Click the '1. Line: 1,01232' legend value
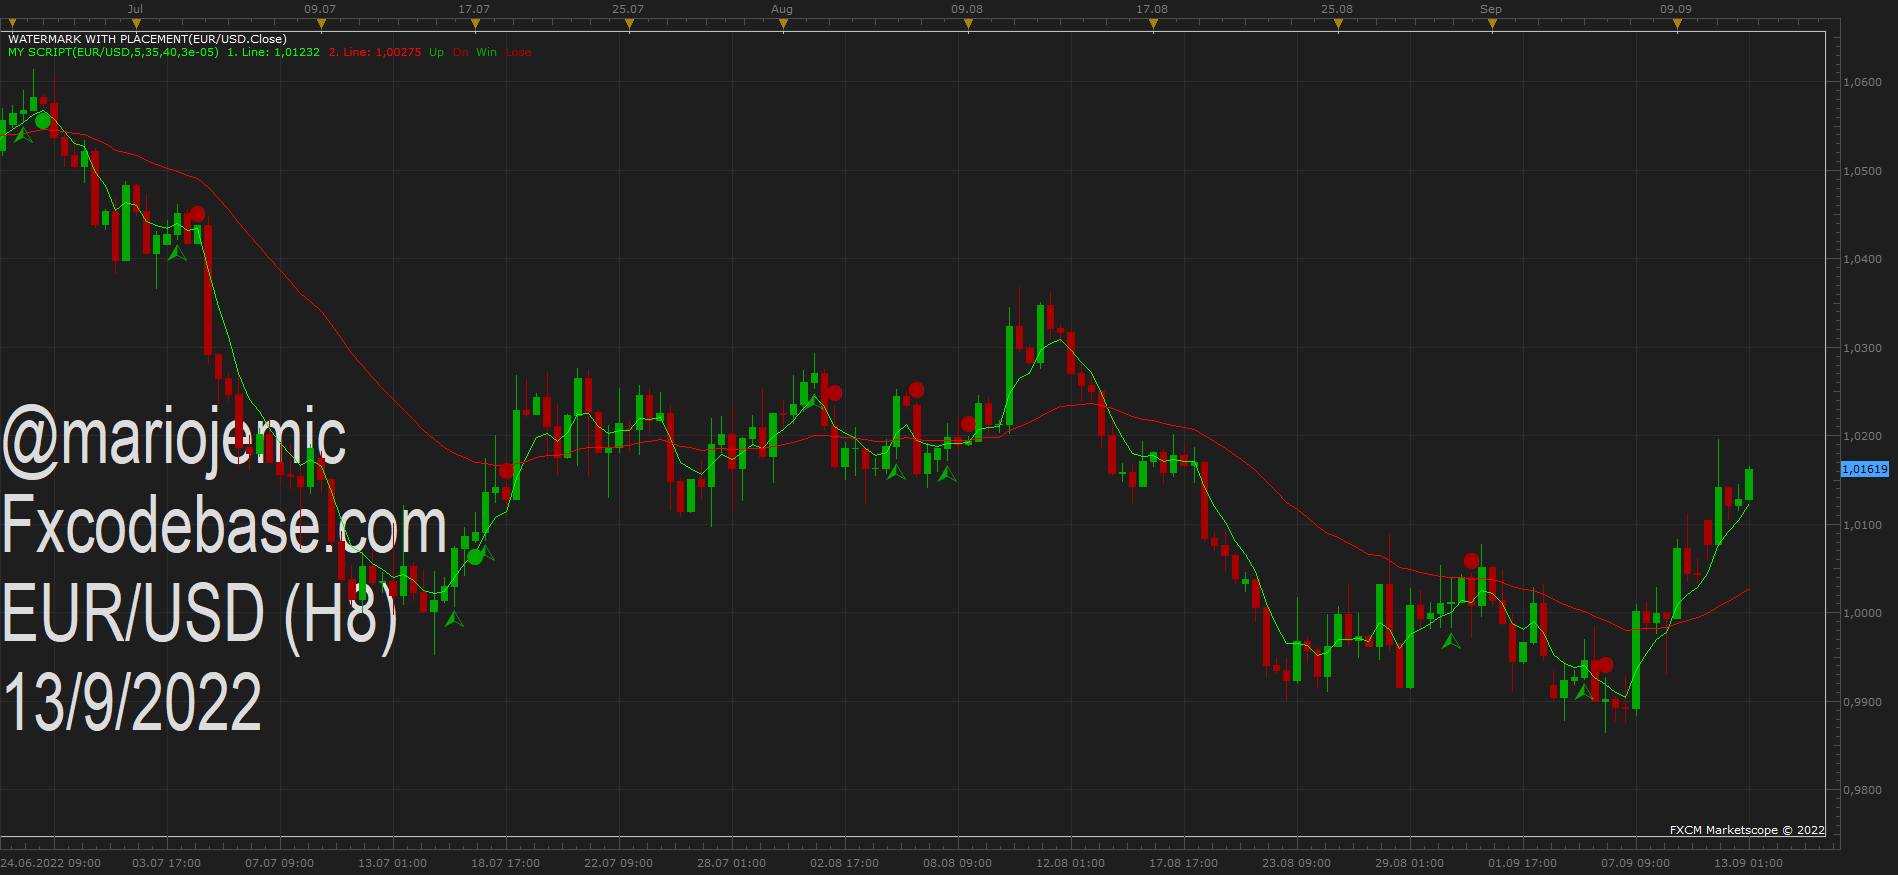The image size is (1898, 875). (x=273, y=52)
